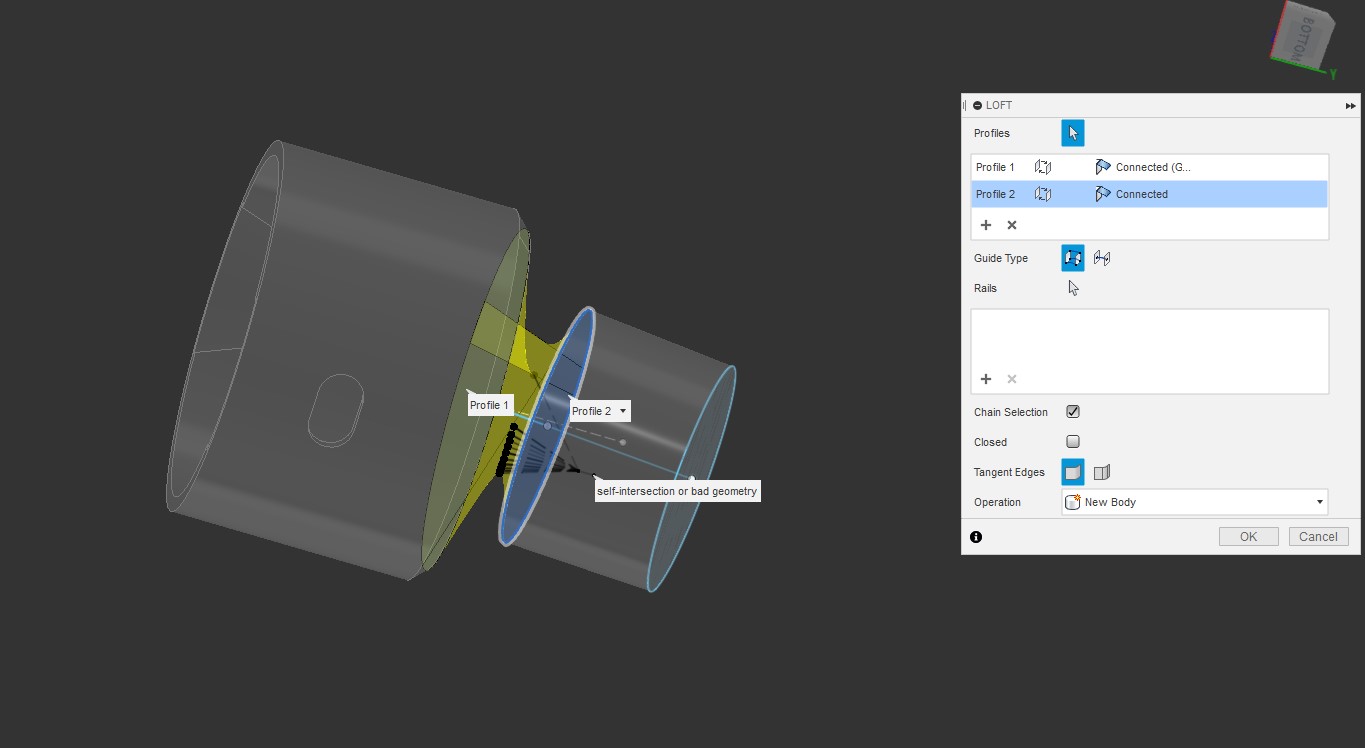
Task: Click slot hole on large cylinder
Action: [x=335, y=409]
